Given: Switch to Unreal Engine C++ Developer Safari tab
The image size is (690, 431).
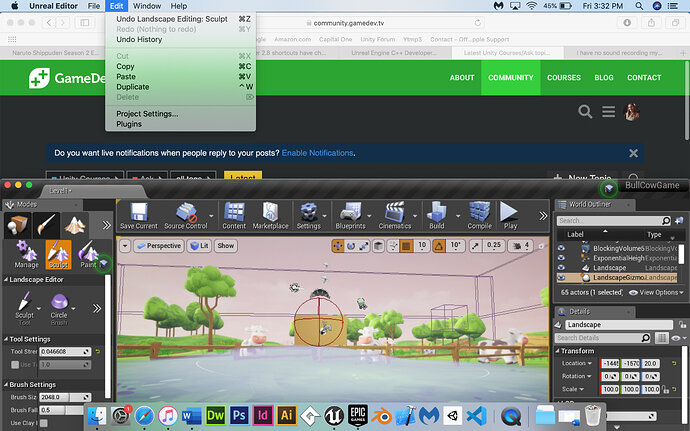Looking at the screenshot, I should tap(393, 52).
